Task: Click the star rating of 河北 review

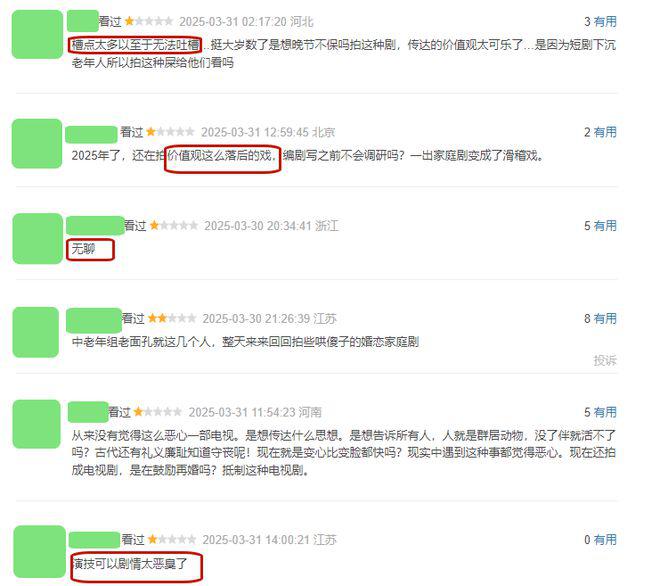Action: [149, 21]
